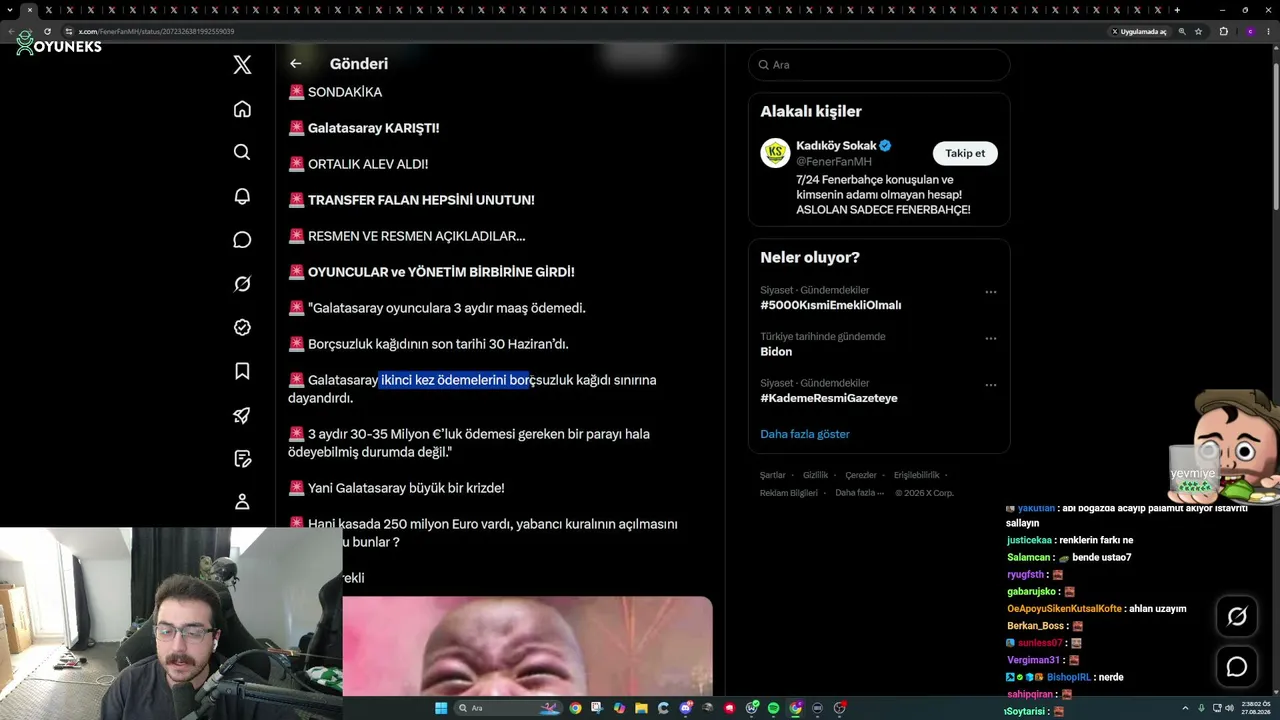This screenshot has width=1280, height=720.
Task: Open the floating messages bubble button
Action: (1237, 667)
